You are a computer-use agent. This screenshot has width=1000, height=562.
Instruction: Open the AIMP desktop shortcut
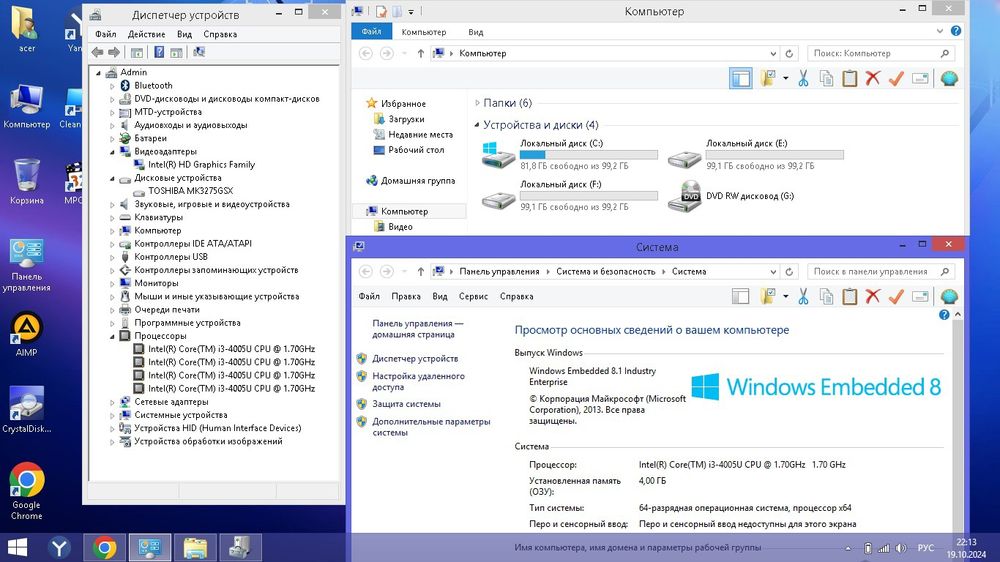tap(26, 328)
